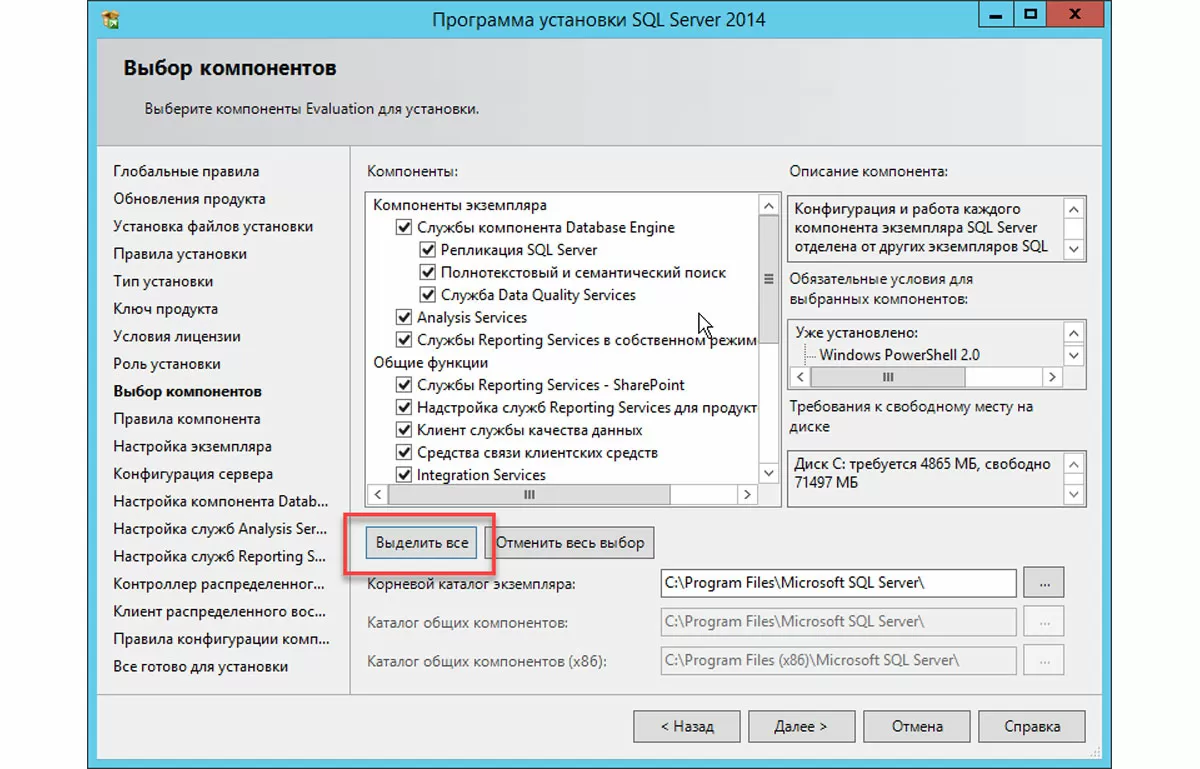Toggle Reporting Services в собственном режиме checkbox
The height and width of the screenshot is (769, 1200).
tap(404, 340)
